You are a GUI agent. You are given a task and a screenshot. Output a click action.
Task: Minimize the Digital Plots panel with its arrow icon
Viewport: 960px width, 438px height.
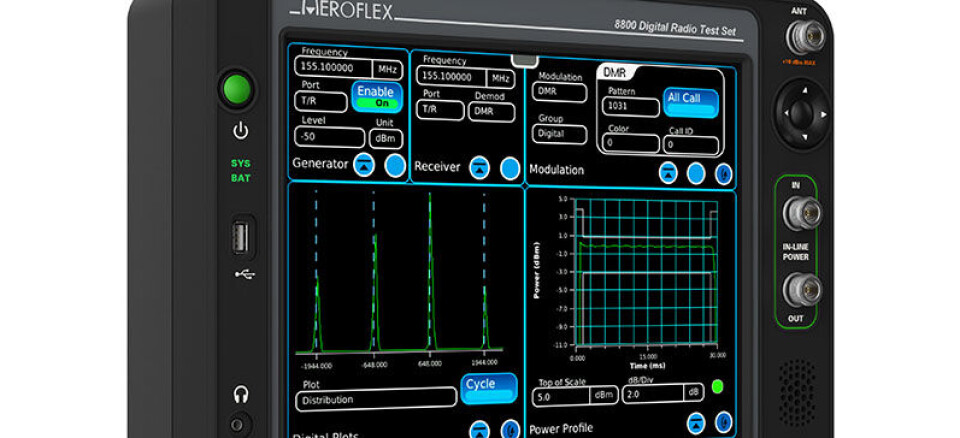[479, 430]
